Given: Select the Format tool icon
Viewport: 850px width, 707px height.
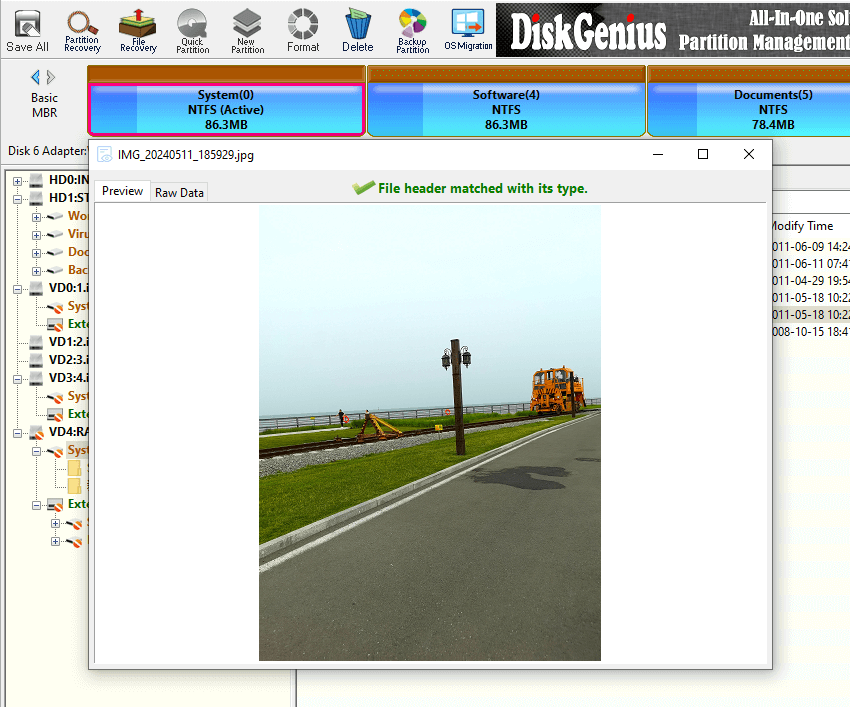Looking at the screenshot, I should (303, 28).
